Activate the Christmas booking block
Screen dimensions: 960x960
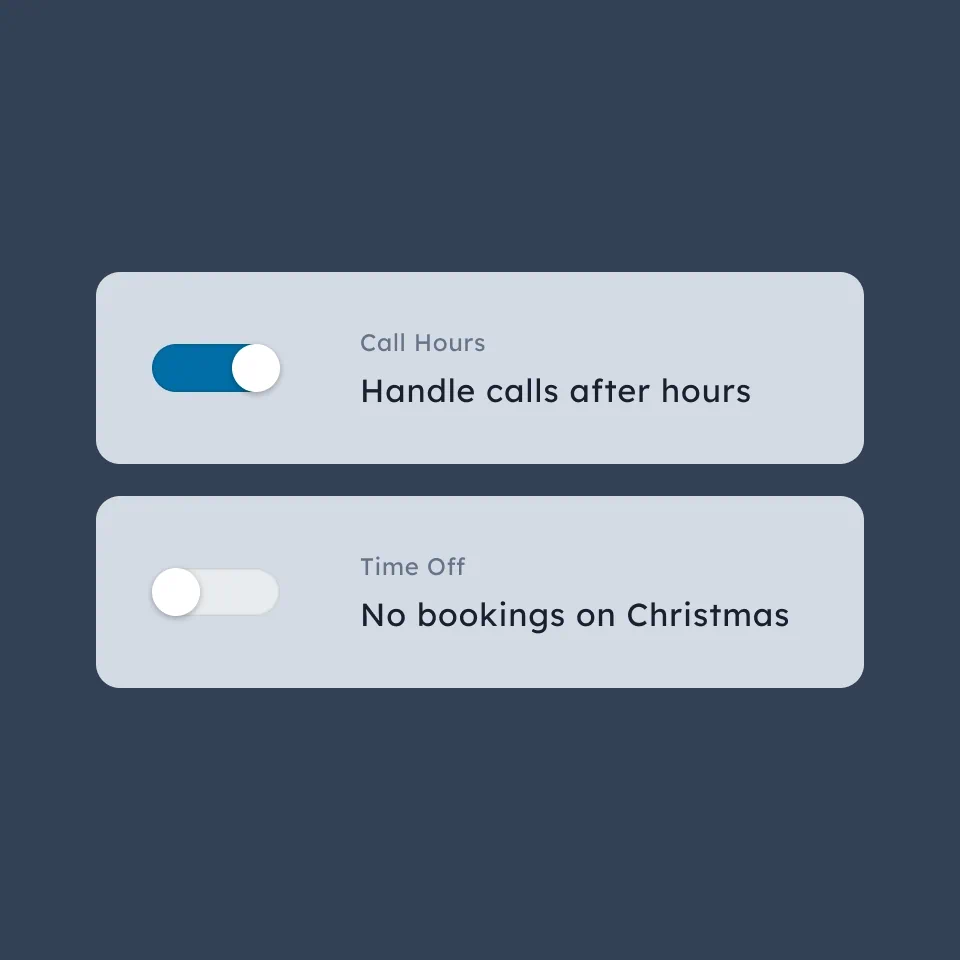point(215,592)
